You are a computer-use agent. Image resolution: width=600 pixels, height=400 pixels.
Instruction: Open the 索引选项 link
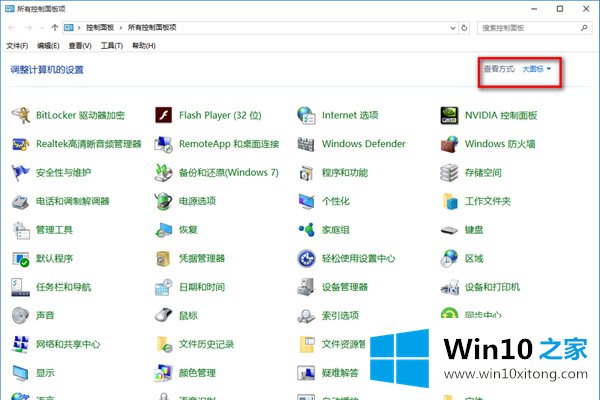340,316
